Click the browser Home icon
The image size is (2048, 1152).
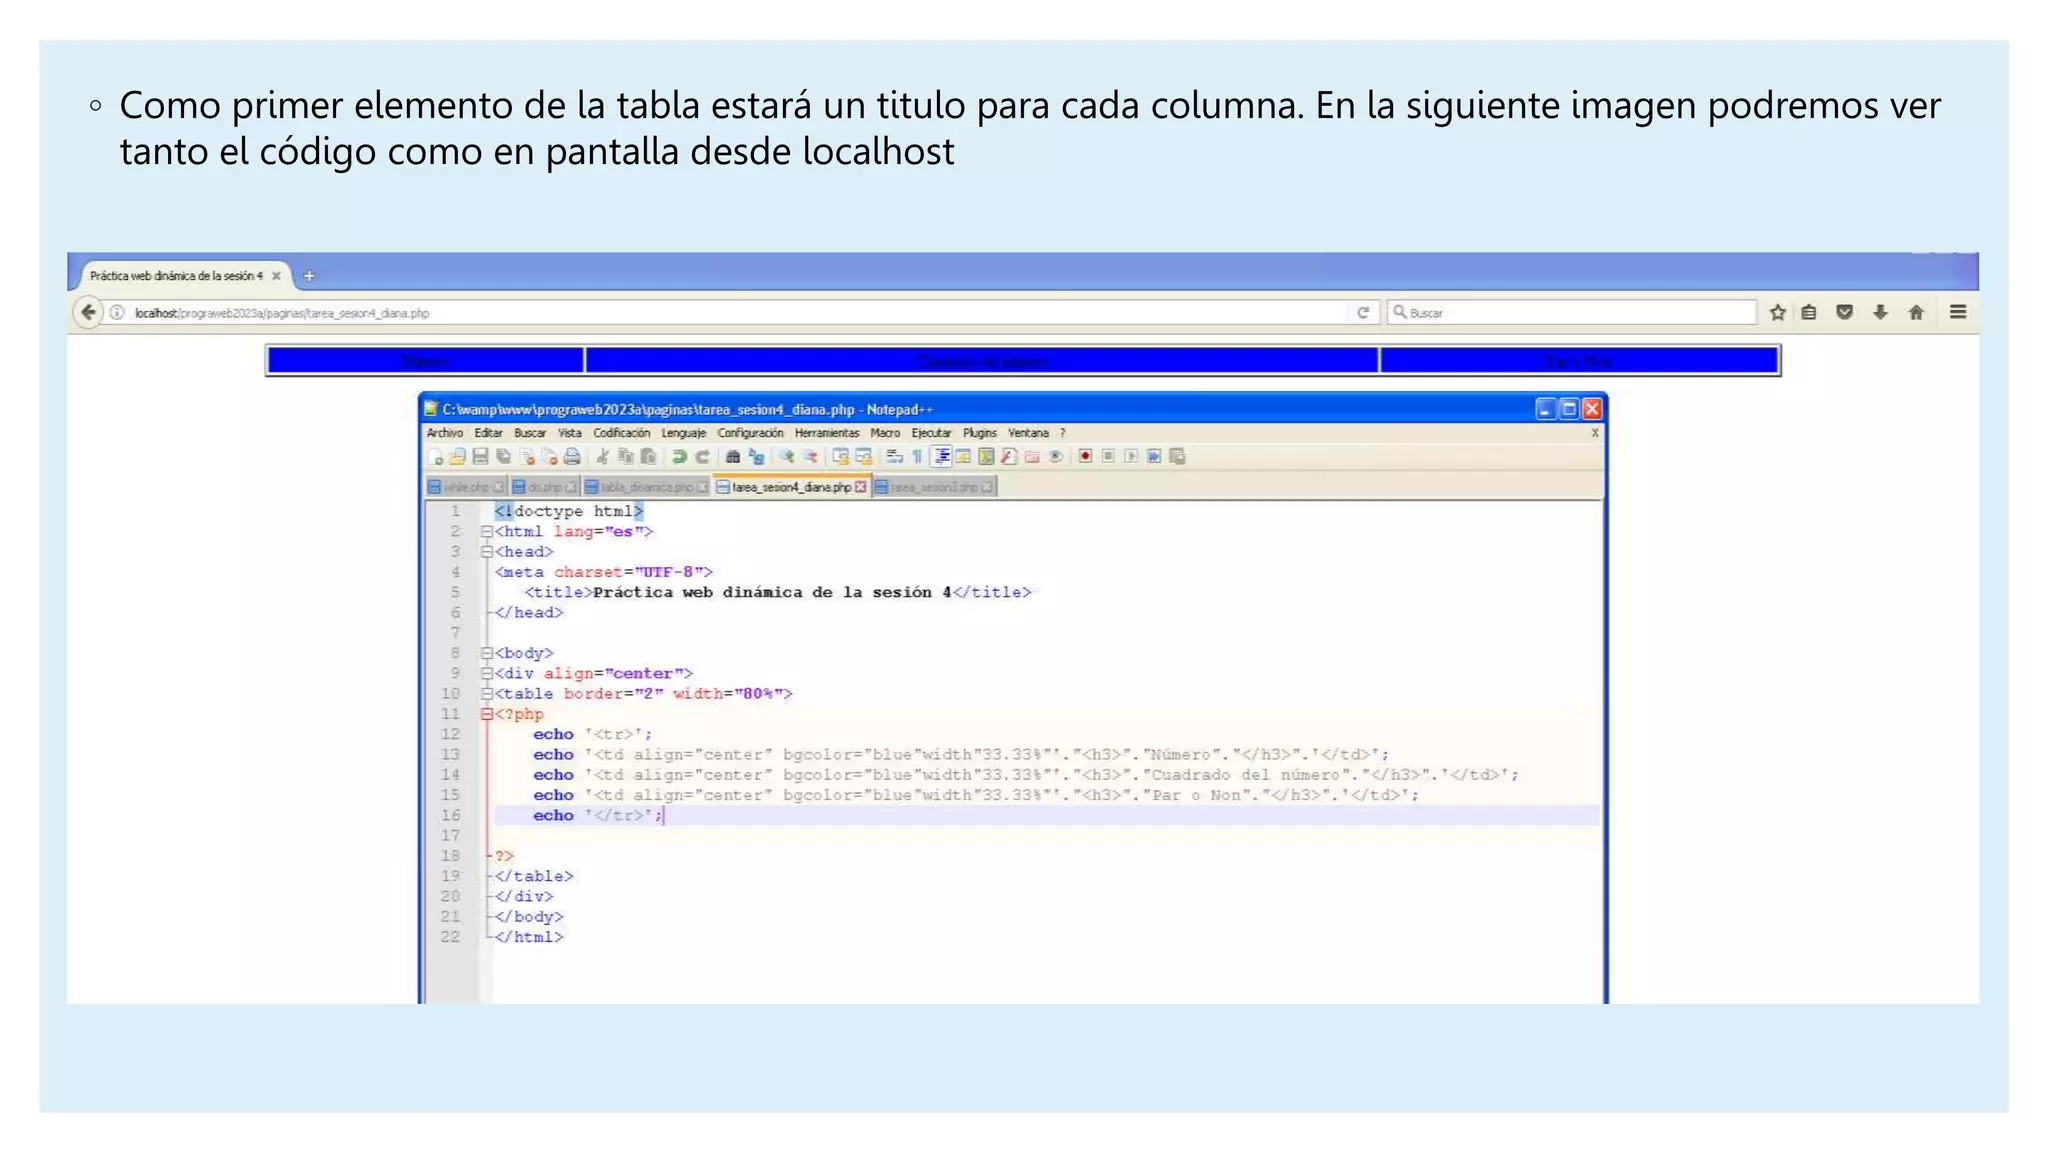click(1916, 313)
